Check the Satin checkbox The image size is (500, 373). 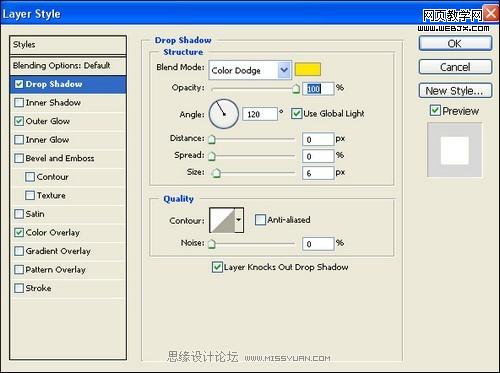pyautogui.click(x=19, y=214)
